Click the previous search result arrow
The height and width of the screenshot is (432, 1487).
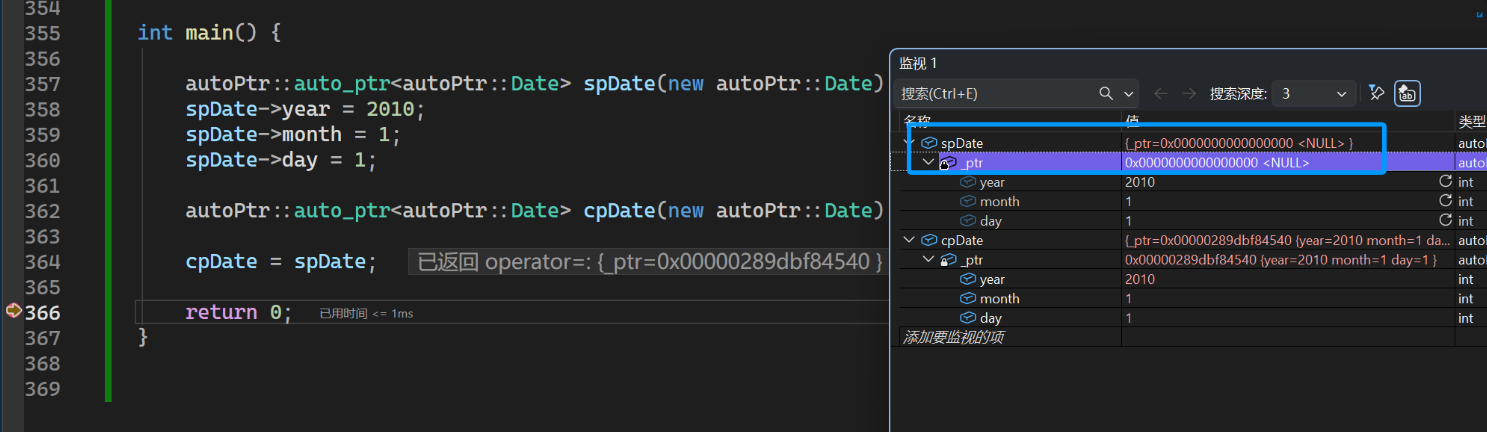coord(1161,93)
